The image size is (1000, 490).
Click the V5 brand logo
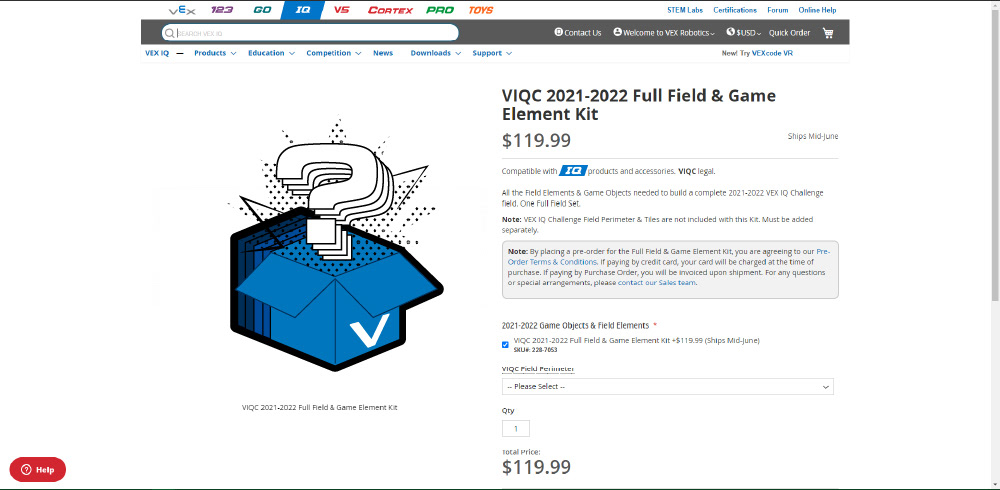[x=342, y=10]
